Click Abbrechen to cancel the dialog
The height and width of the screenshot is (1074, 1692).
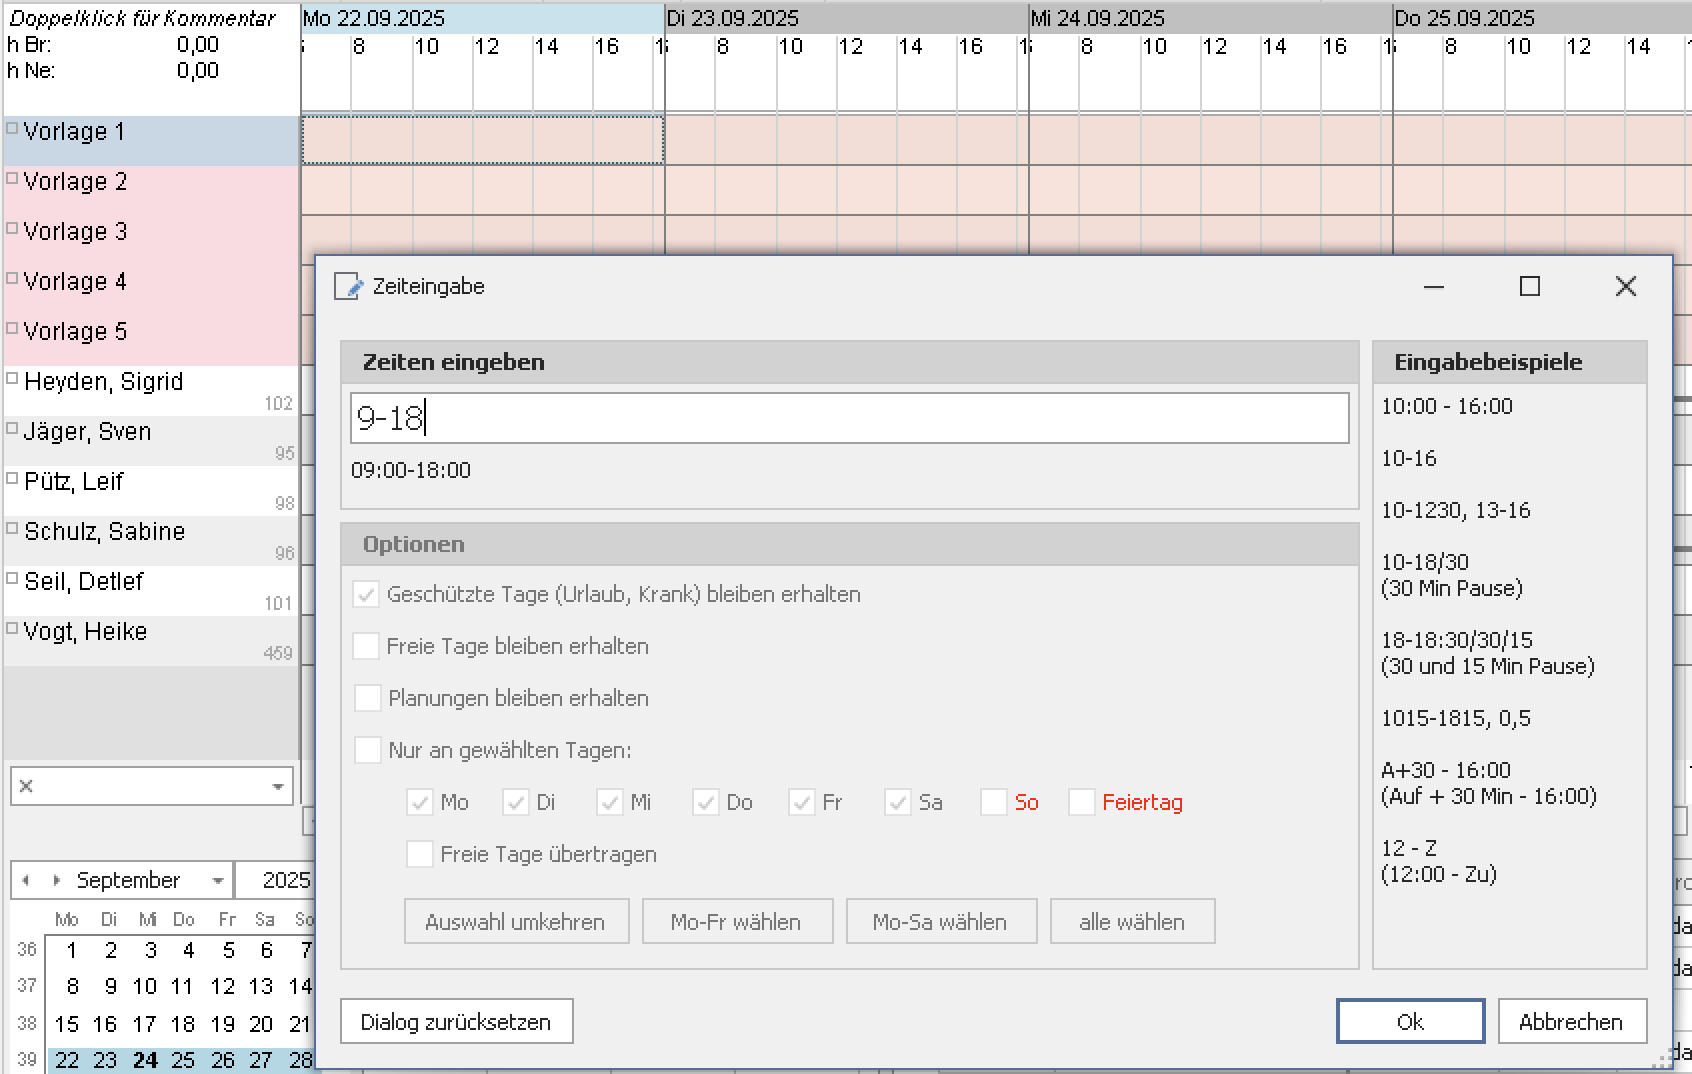click(1571, 1022)
